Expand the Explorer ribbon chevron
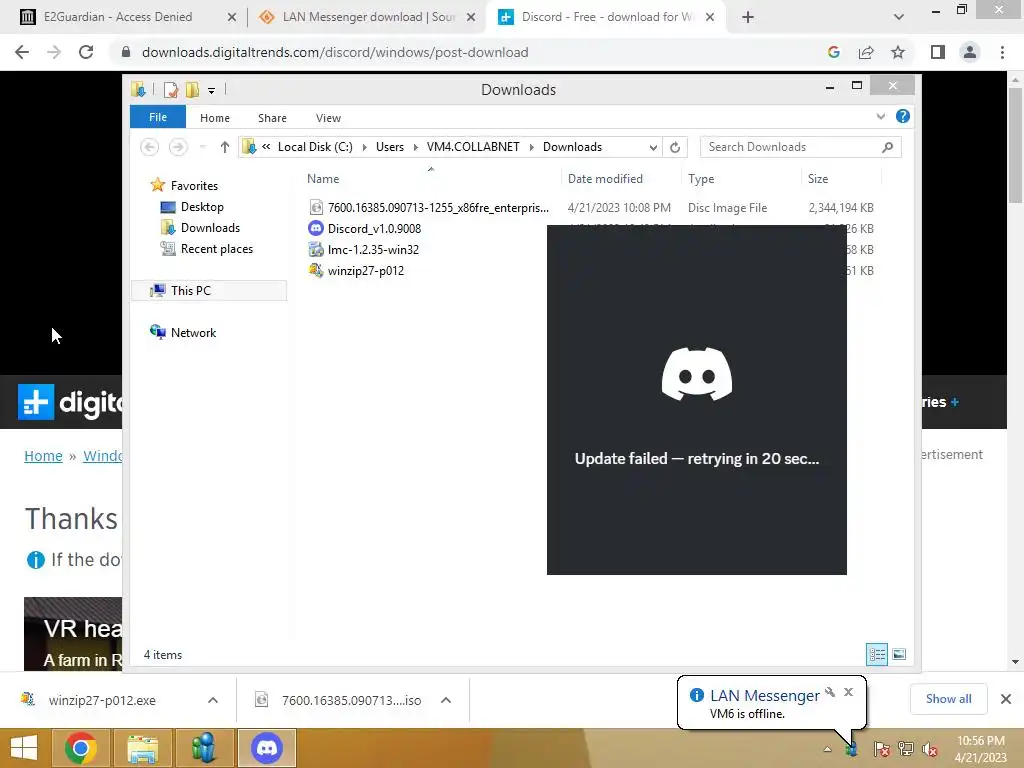The image size is (1024, 768). (x=880, y=116)
